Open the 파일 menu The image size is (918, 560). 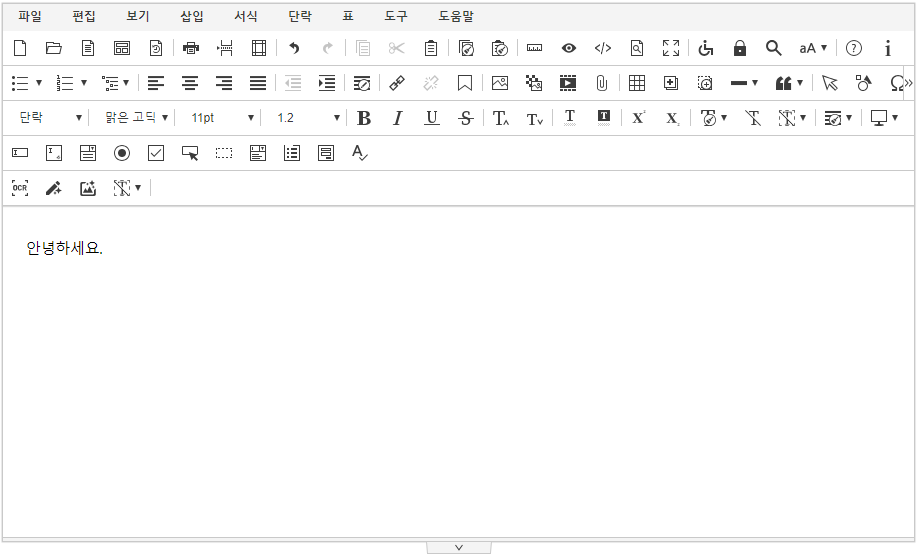[x=30, y=16]
